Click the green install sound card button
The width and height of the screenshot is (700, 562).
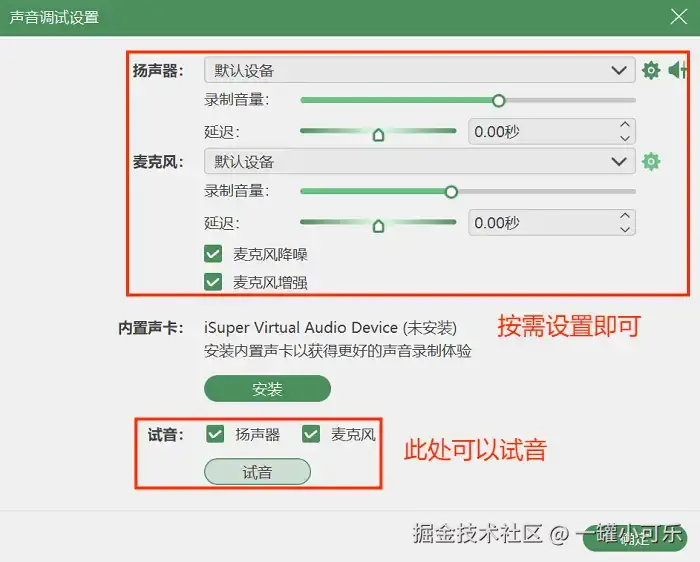[267, 389]
